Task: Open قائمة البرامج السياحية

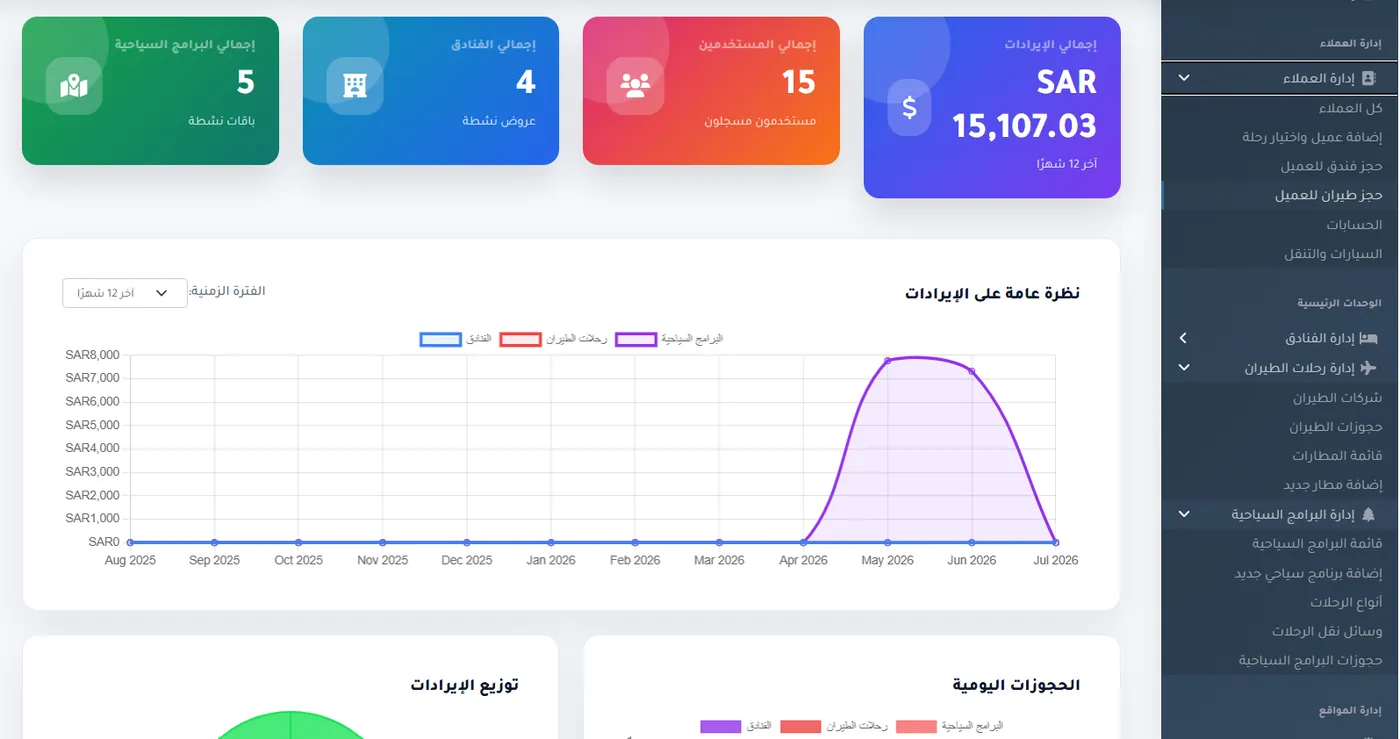Action: point(1317,544)
